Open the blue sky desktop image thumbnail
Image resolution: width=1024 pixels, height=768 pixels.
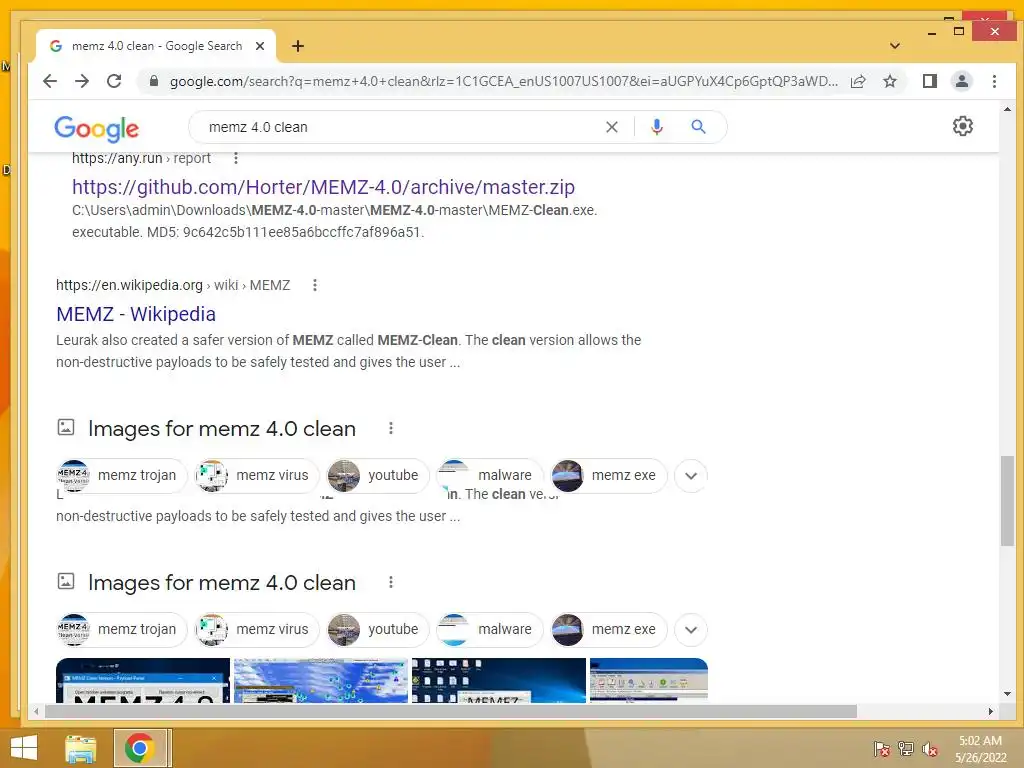[321, 680]
